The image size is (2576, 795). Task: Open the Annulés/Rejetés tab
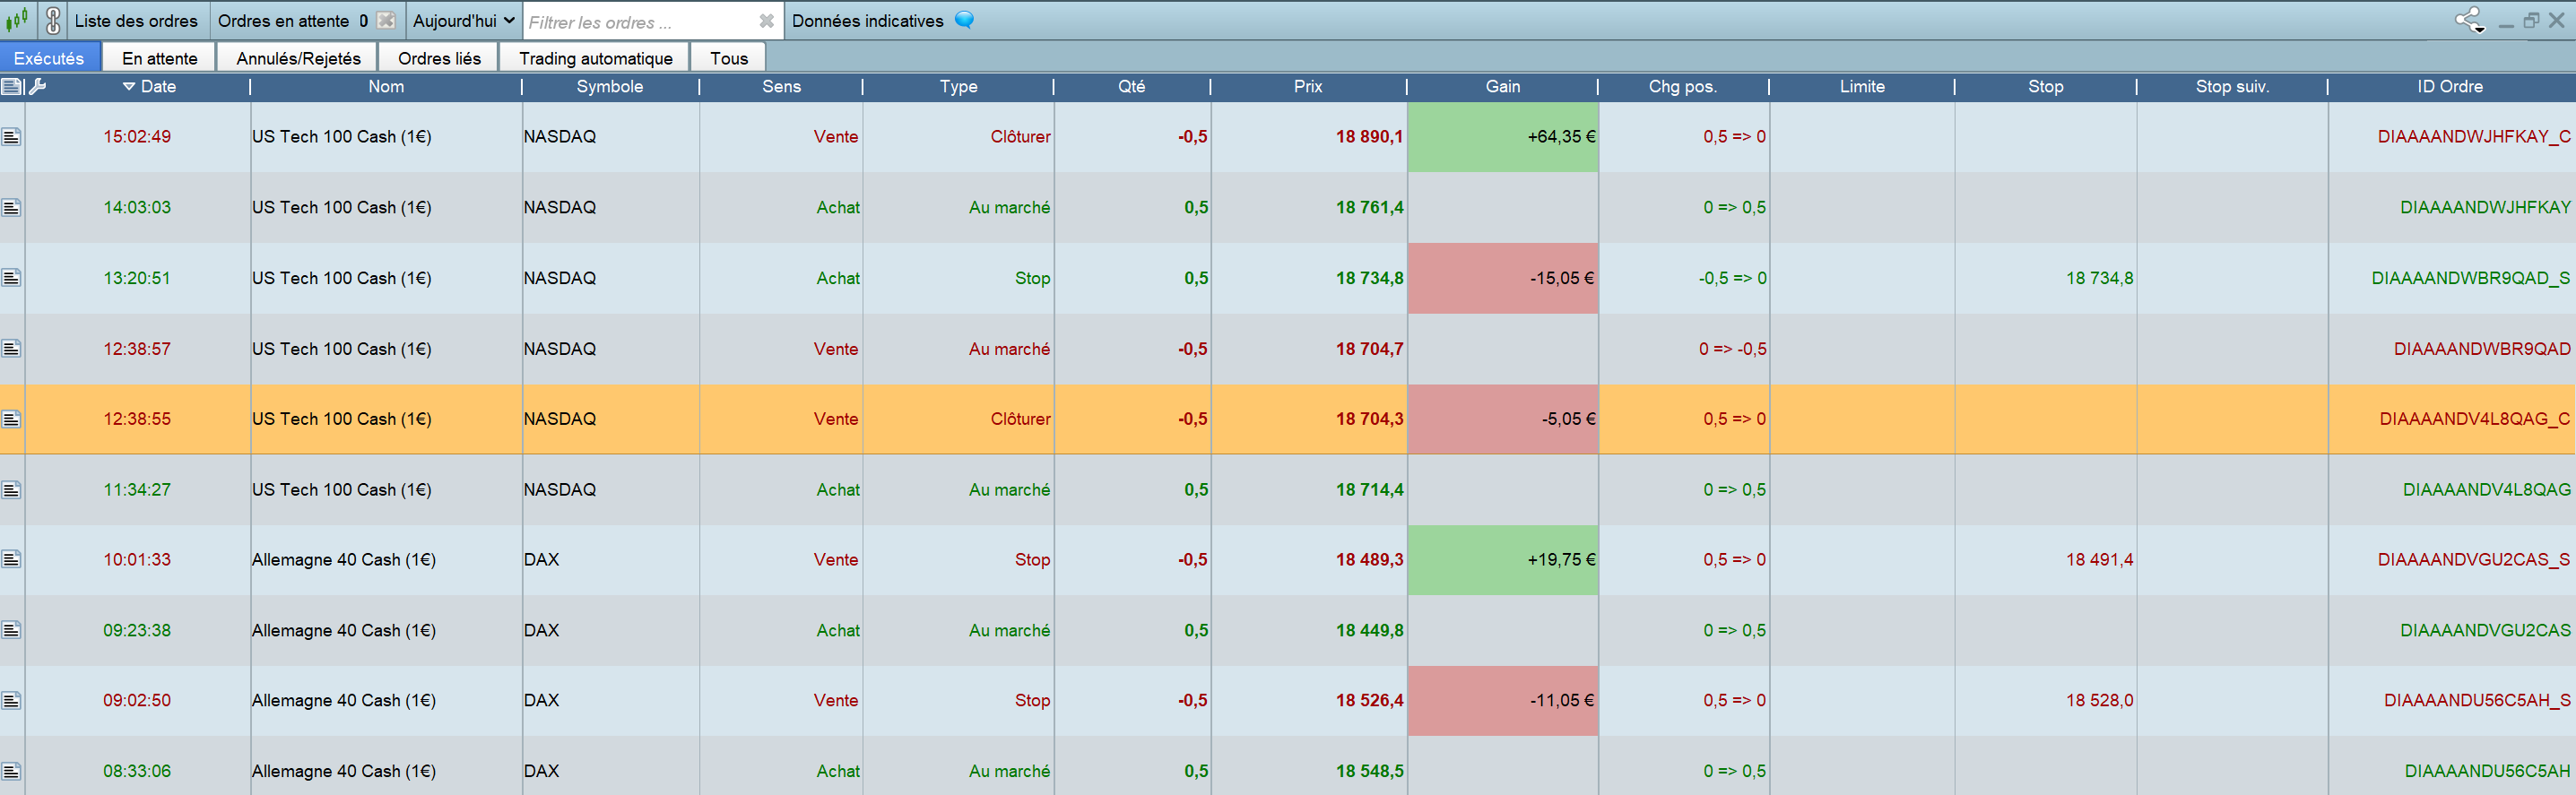coord(298,58)
